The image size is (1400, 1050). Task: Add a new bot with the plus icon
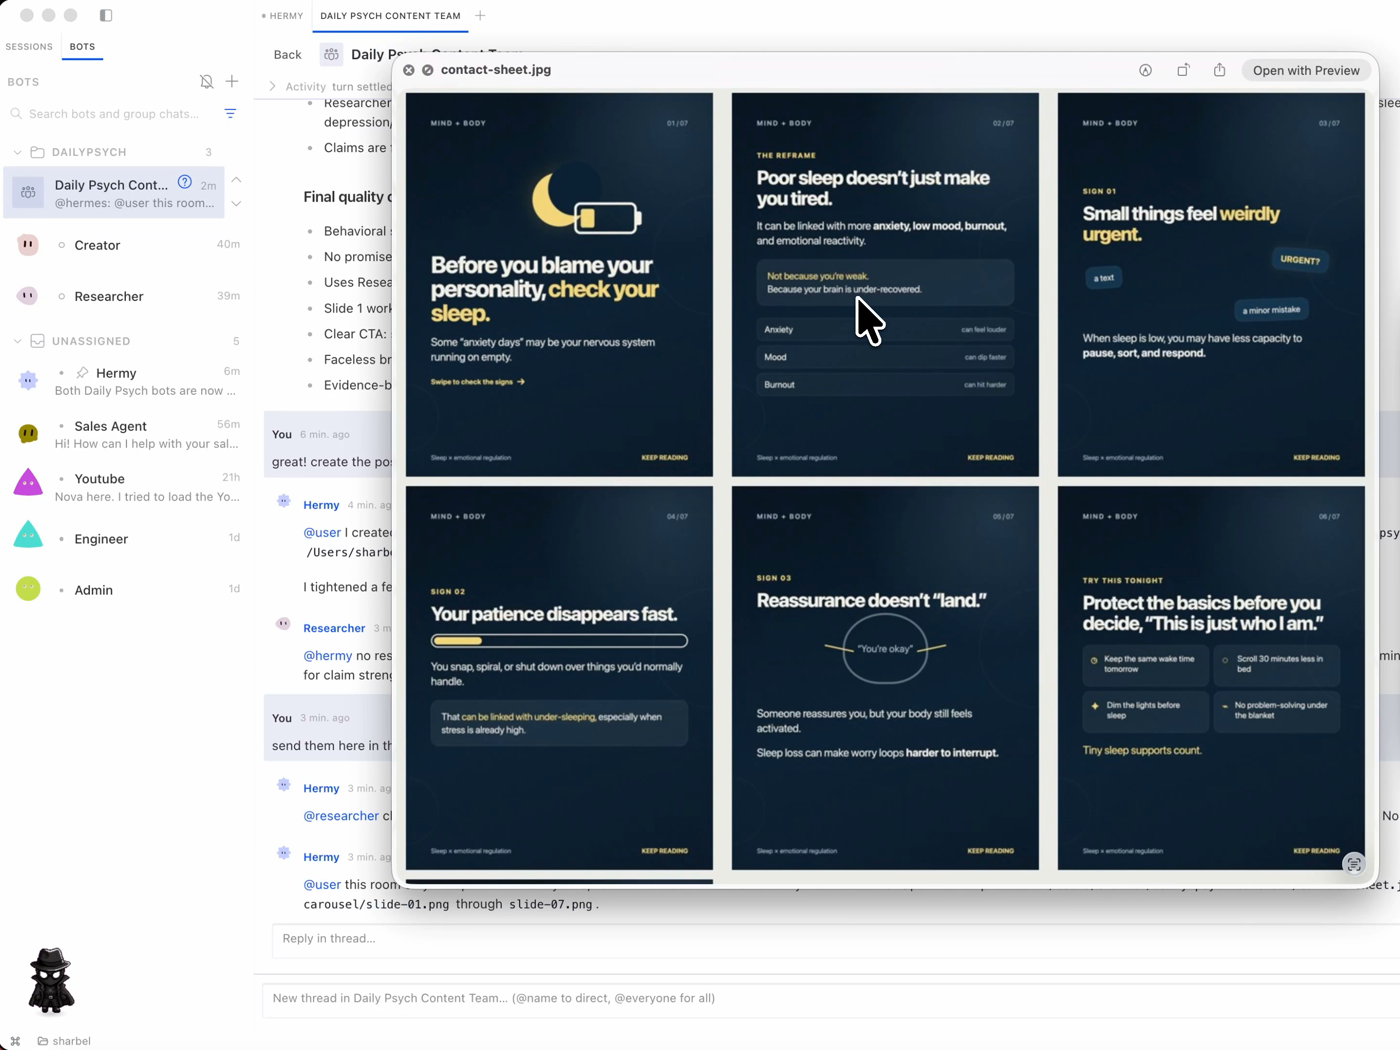[x=232, y=82]
